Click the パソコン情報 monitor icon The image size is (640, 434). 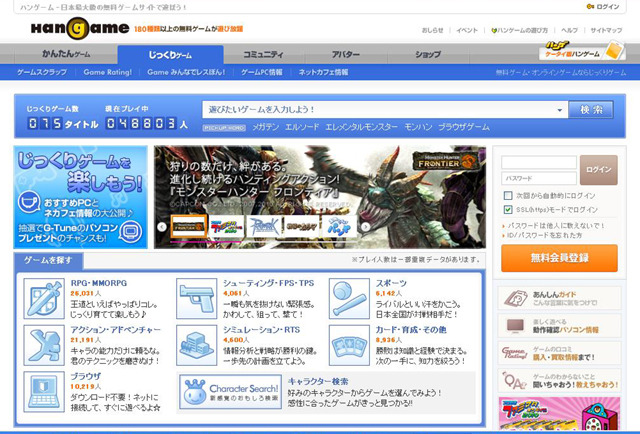516,325
